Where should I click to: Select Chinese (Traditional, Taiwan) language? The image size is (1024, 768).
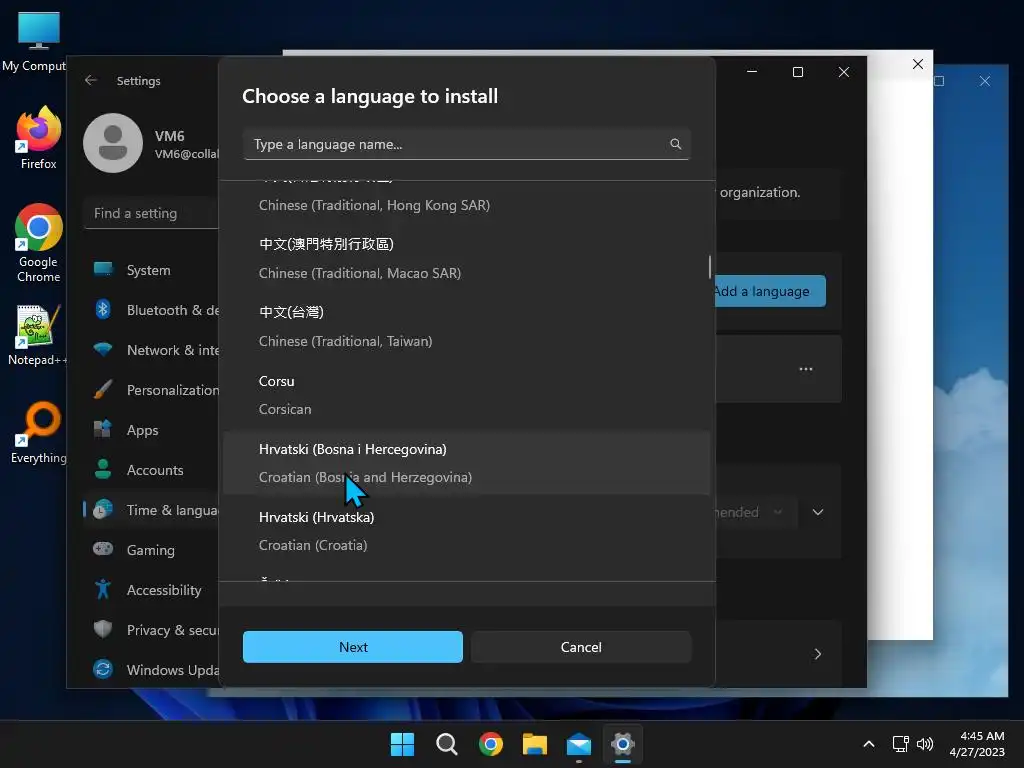coord(466,327)
